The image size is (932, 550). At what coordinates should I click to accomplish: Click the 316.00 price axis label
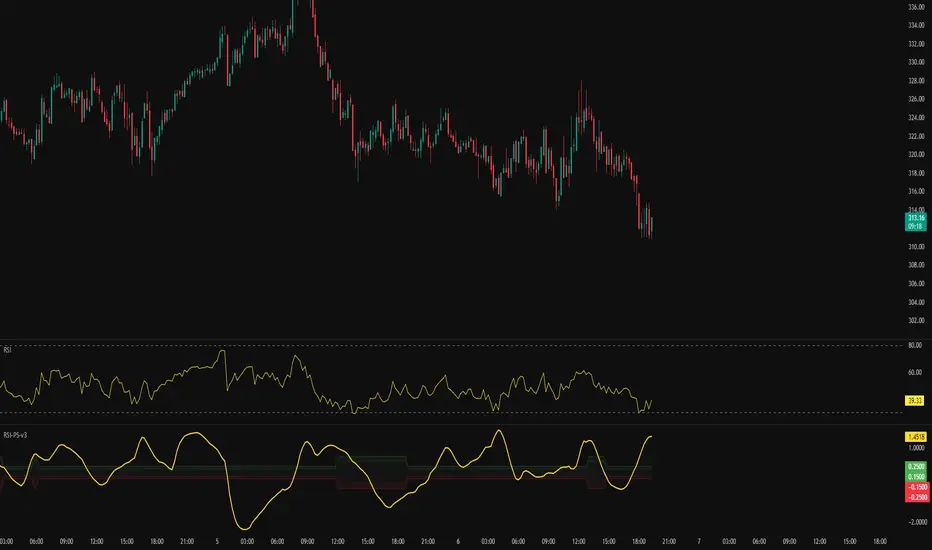pos(916,191)
